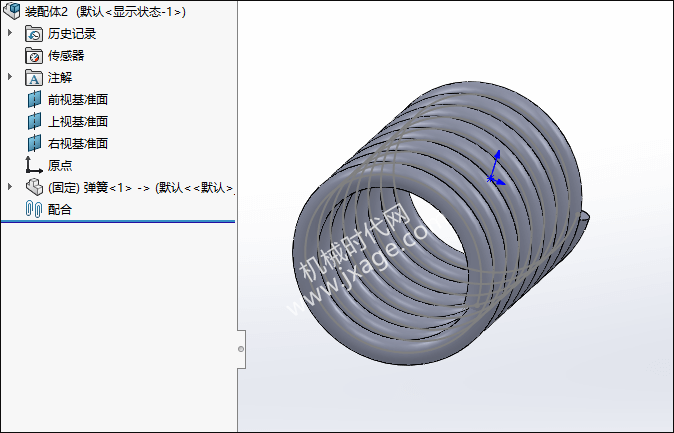Viewport: 674px width, 433px height.
Task: Click the 配合 mates paperclip icon
Action: (34, 209)
